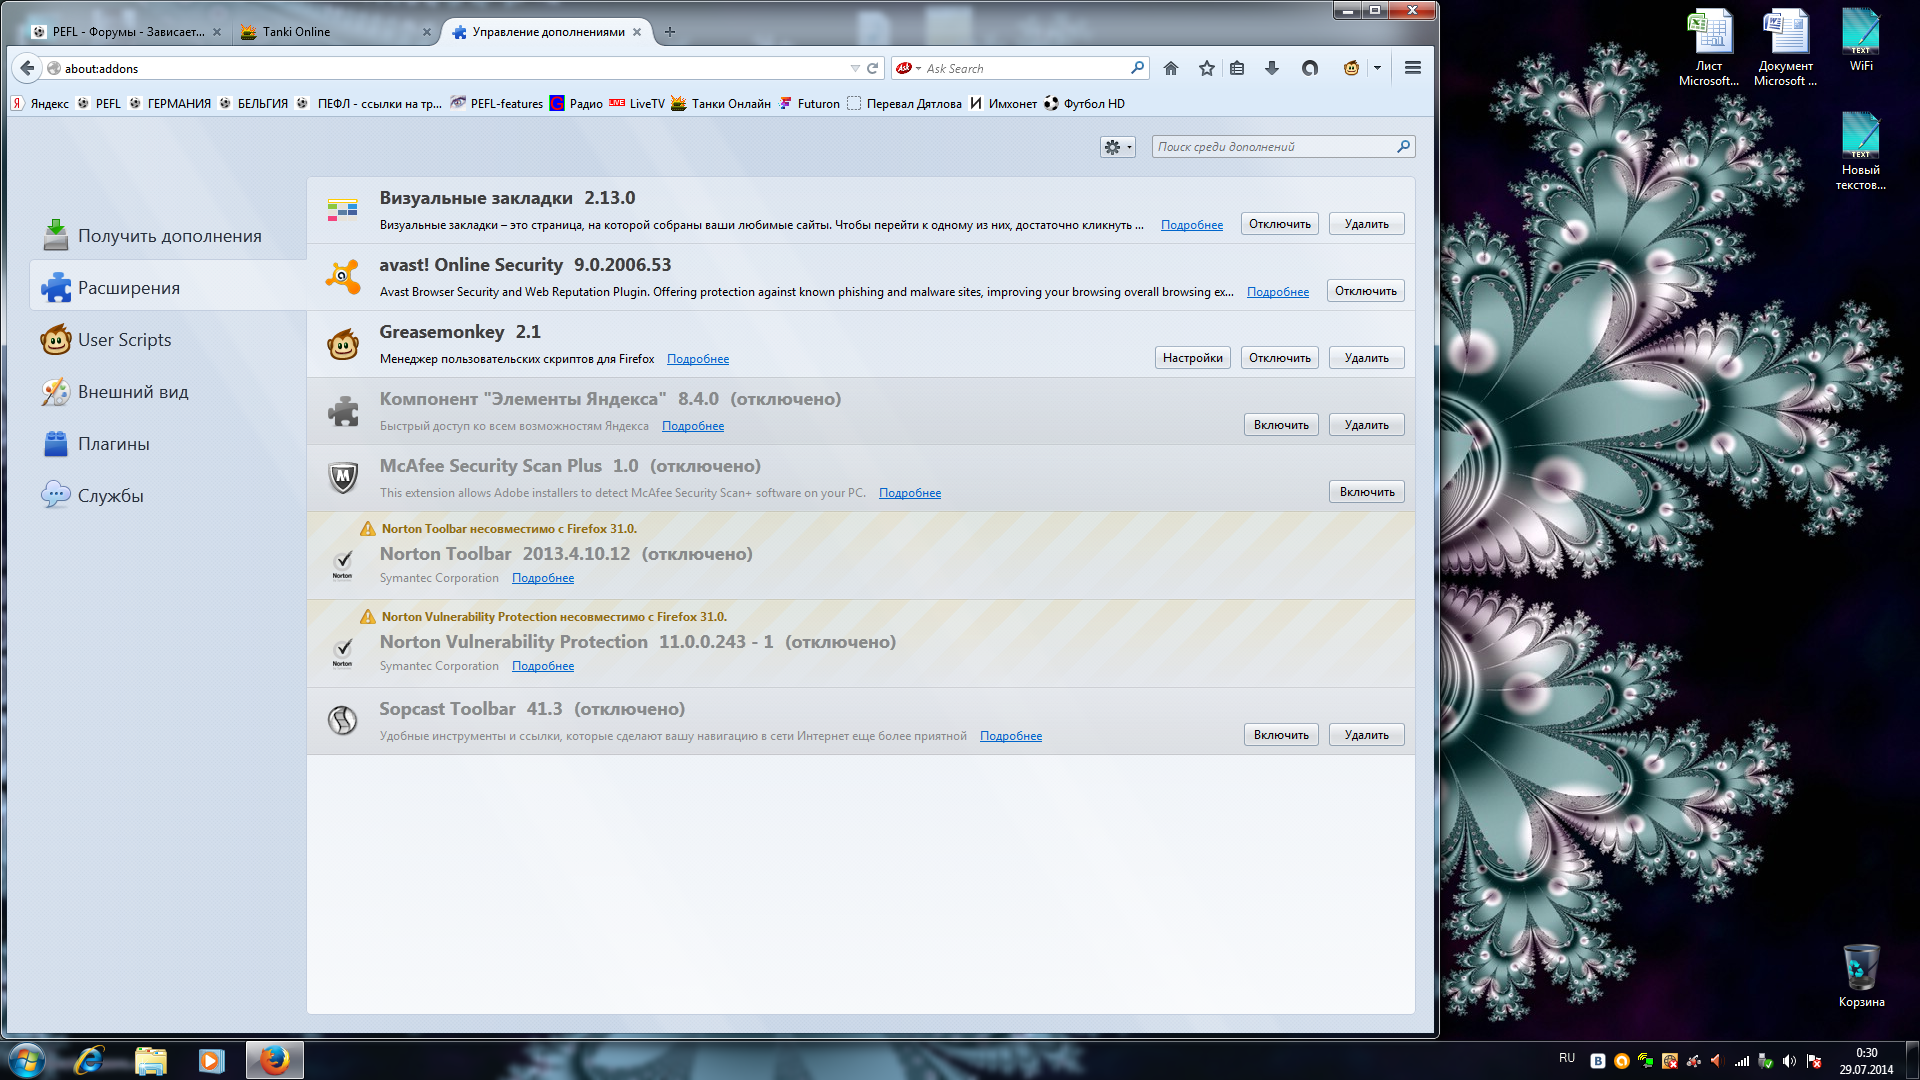The image size is (1920, 1080).
Task: Close the Tanki Online tab
Action: point(427,32)
